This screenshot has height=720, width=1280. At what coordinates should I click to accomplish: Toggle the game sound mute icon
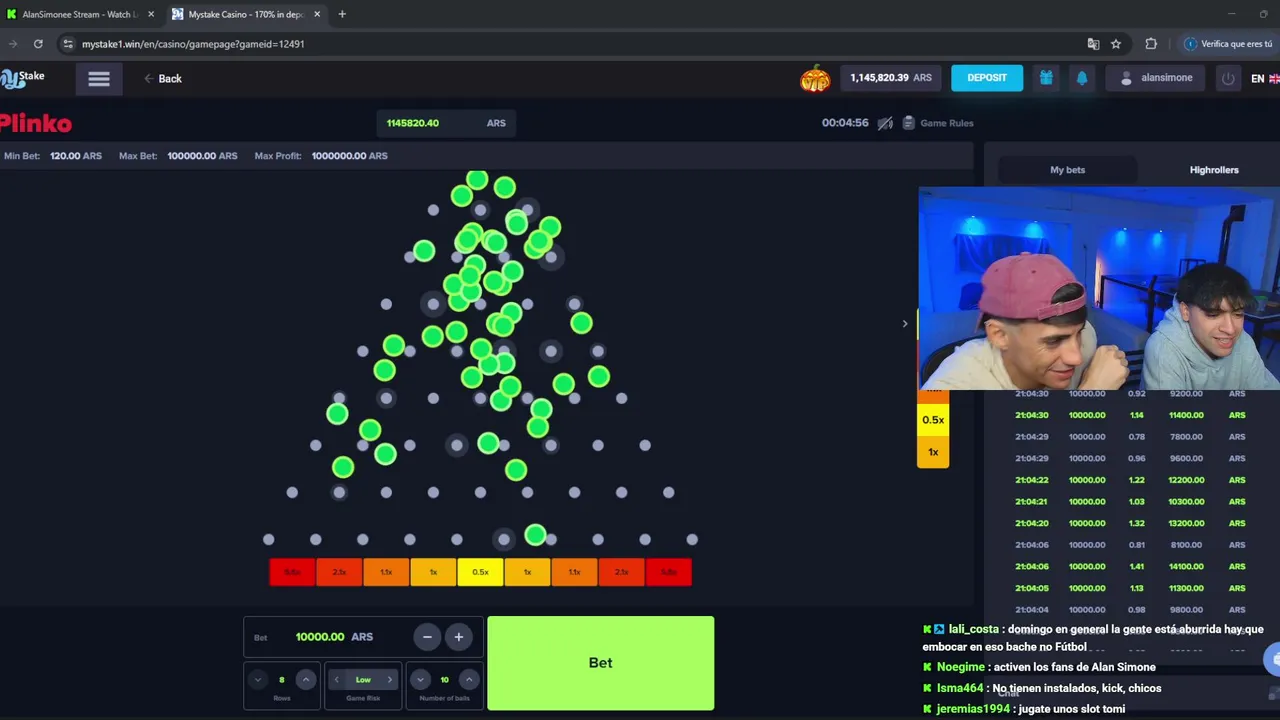pos(885,123)
